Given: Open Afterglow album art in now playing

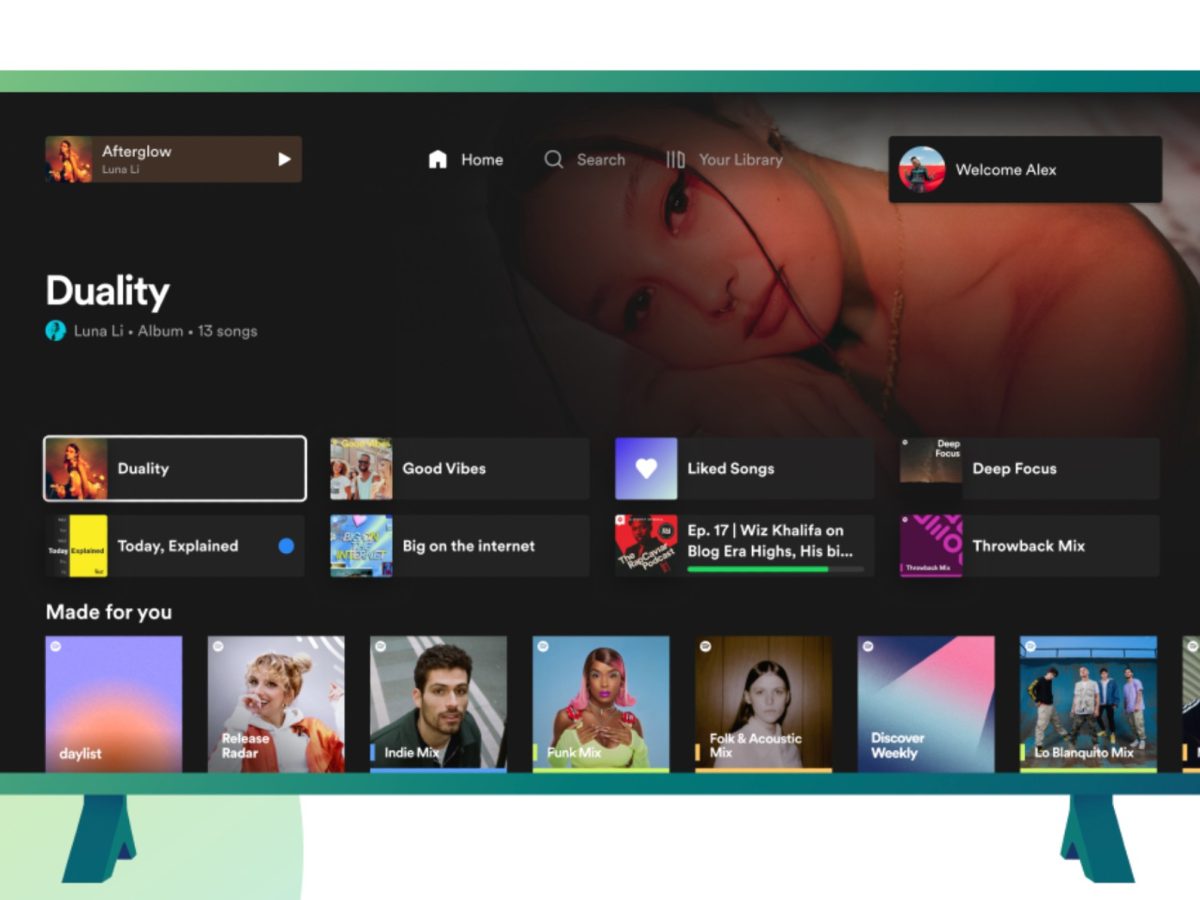Looking at the screenshot, I should pyautogui.click(x=69, y=159).
